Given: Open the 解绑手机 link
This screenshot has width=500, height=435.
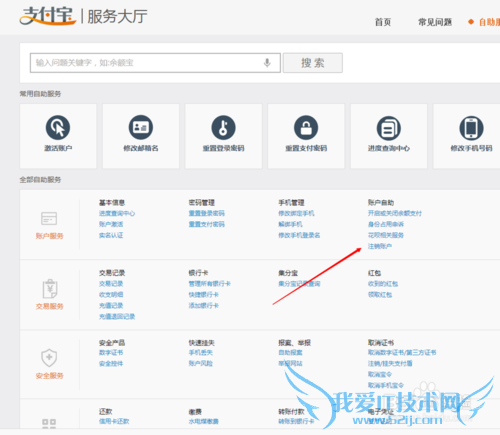Looking at the screenshot, I should pyautogui.click(x=290, y=224).
